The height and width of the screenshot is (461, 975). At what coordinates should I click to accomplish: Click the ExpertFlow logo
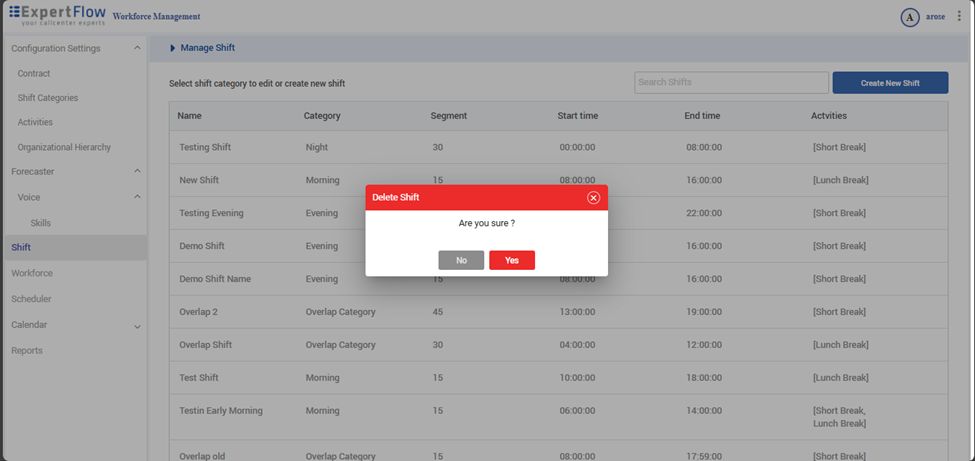click(55, 16)
